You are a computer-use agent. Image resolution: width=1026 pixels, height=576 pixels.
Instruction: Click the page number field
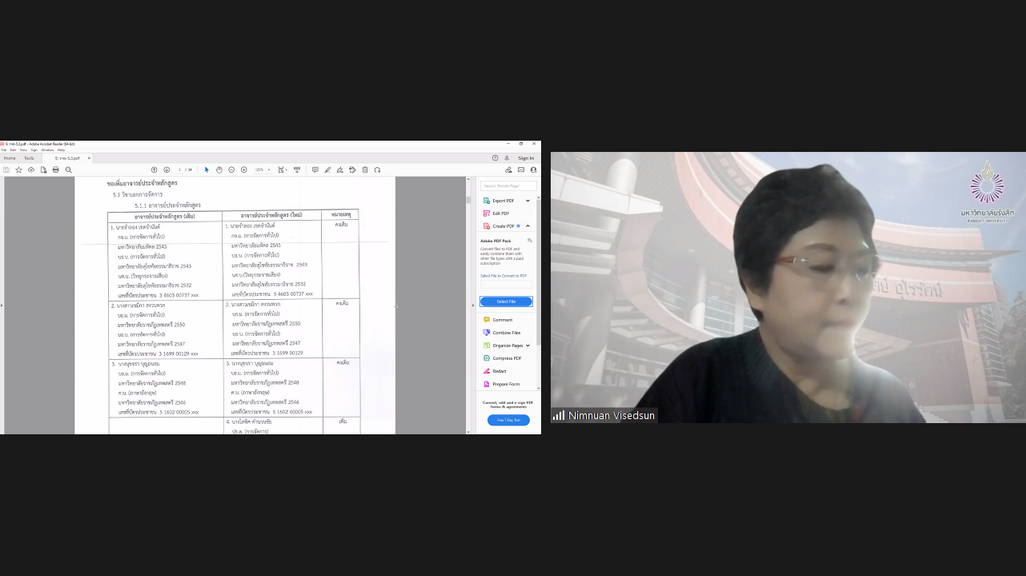[179, 170]
